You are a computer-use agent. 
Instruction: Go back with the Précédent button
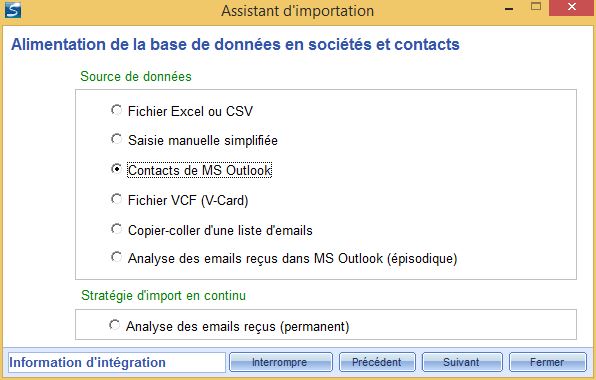tap(377, 362)
